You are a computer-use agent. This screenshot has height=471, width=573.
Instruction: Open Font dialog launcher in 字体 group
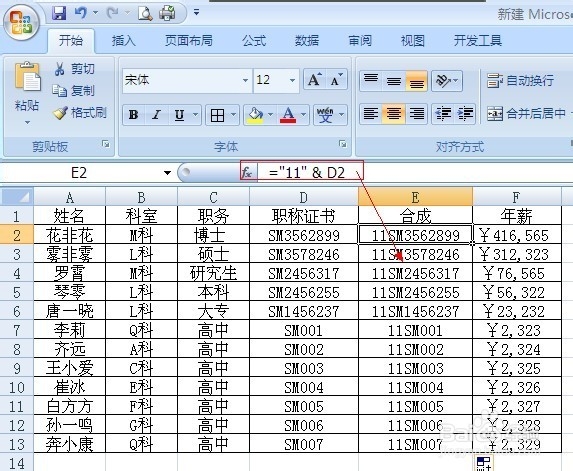click(x=342, y=144)
